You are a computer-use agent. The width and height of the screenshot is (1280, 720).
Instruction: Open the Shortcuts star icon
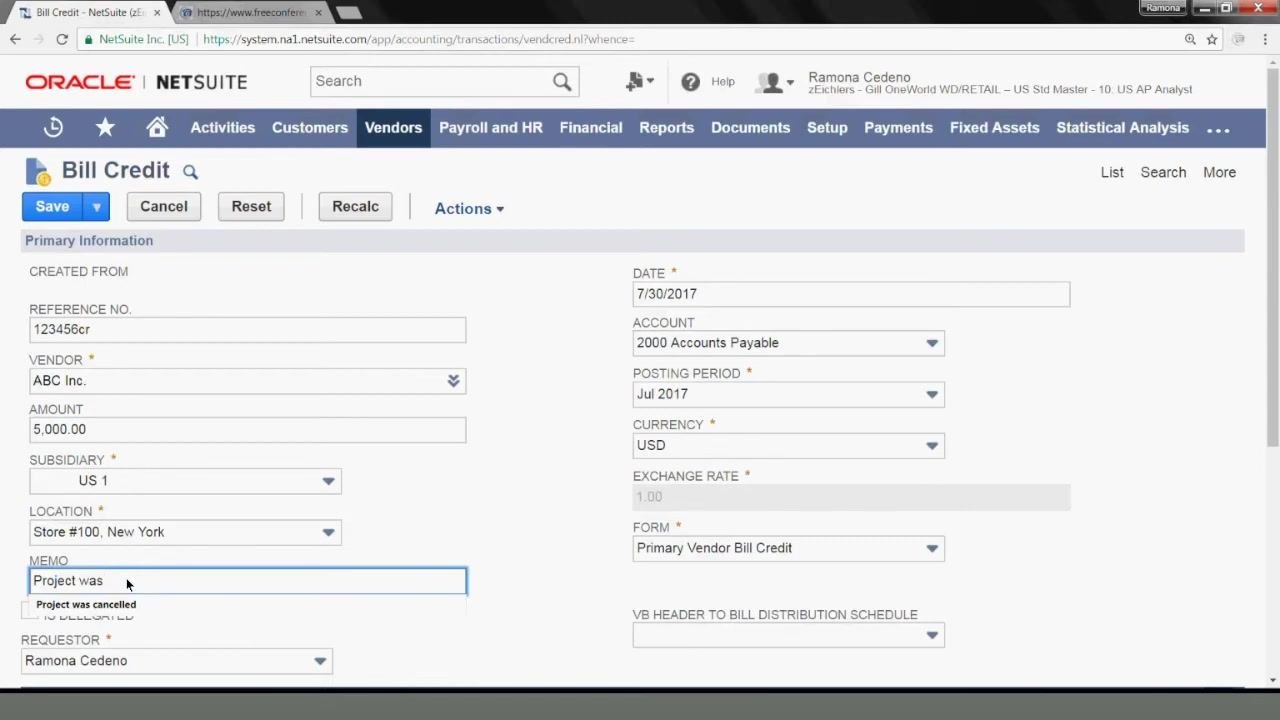click(x=105, y=127)
